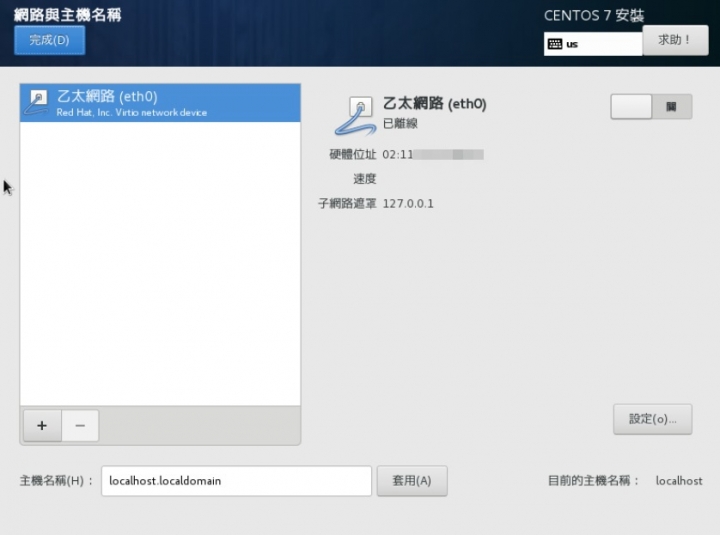Click the 目前的主機名稱 current hostname label
Image resolution: width=720 pixels, height=535 pixels.
point(593,481)
